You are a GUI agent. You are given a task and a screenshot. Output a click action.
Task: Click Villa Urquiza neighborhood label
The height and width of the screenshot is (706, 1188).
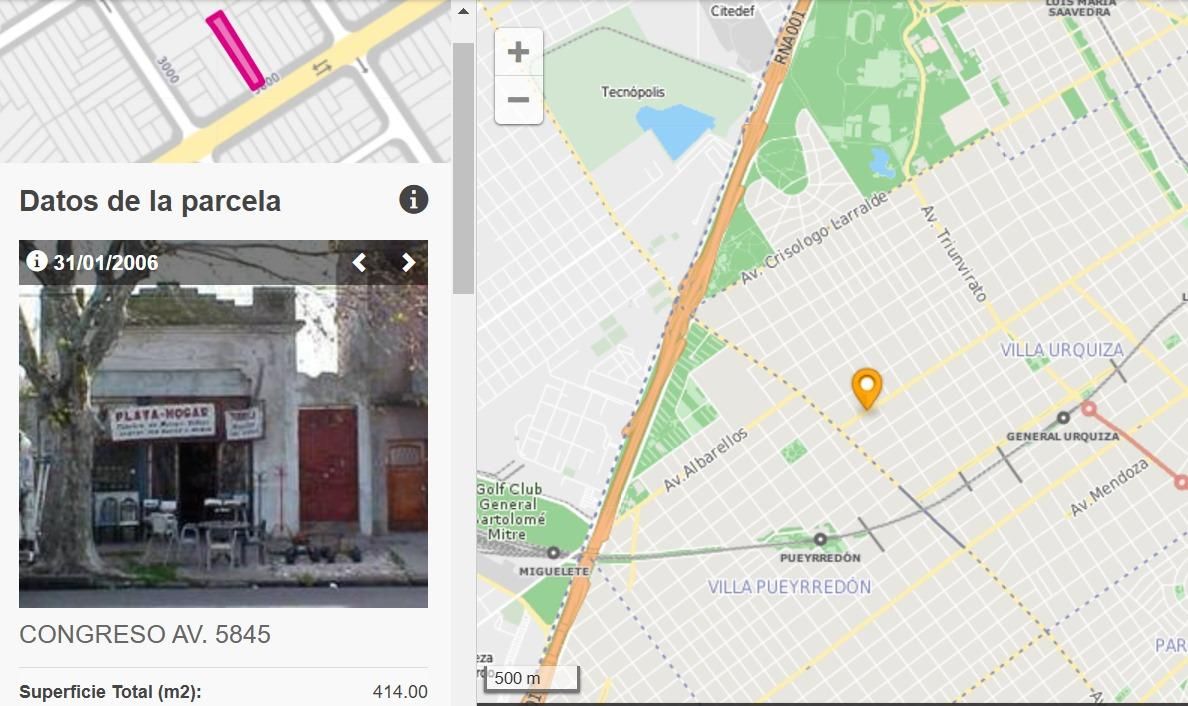tap(1061, 350)
